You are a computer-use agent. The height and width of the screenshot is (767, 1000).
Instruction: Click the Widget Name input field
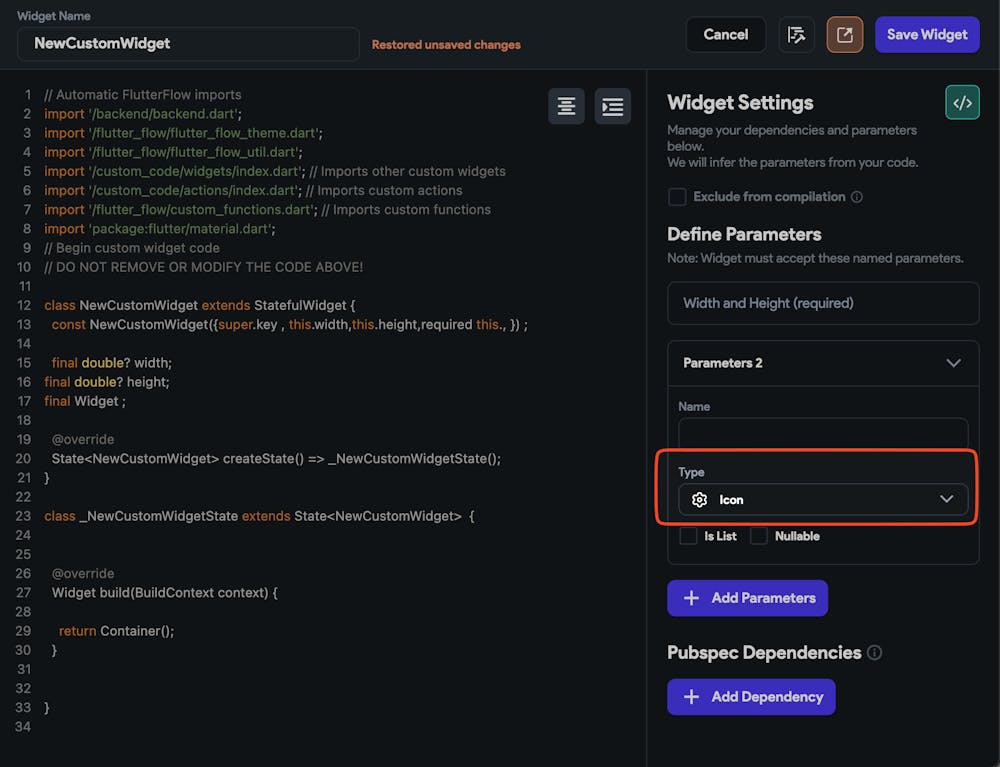coord(188,44)
